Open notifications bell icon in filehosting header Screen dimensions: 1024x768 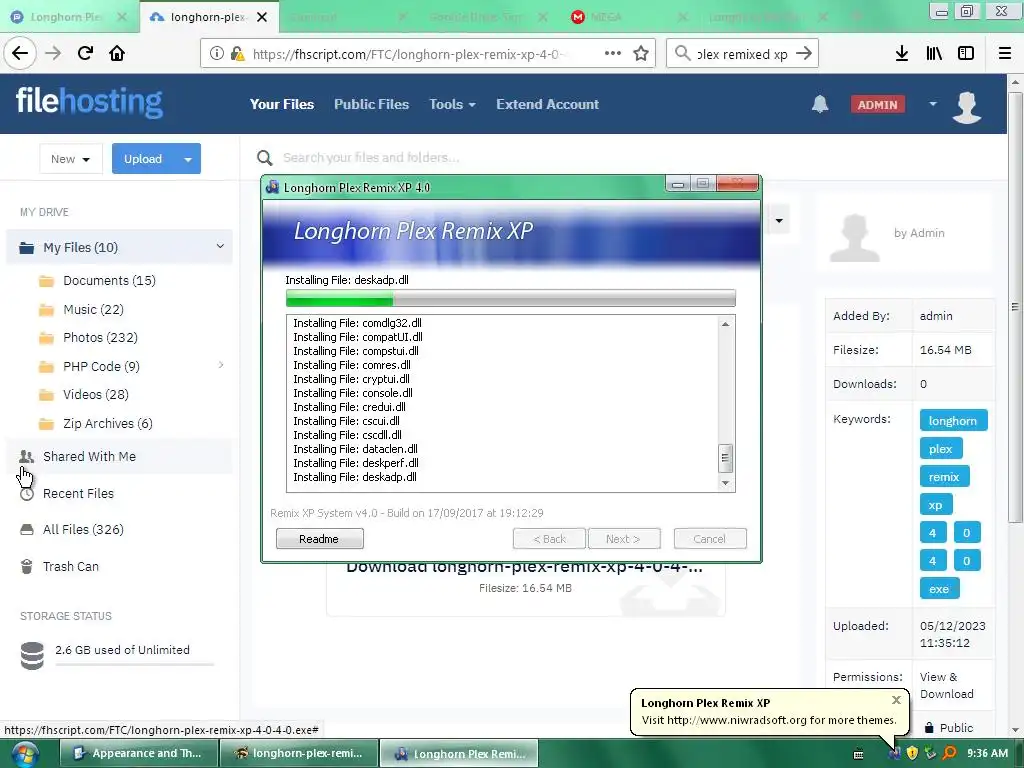coord(820,104)
